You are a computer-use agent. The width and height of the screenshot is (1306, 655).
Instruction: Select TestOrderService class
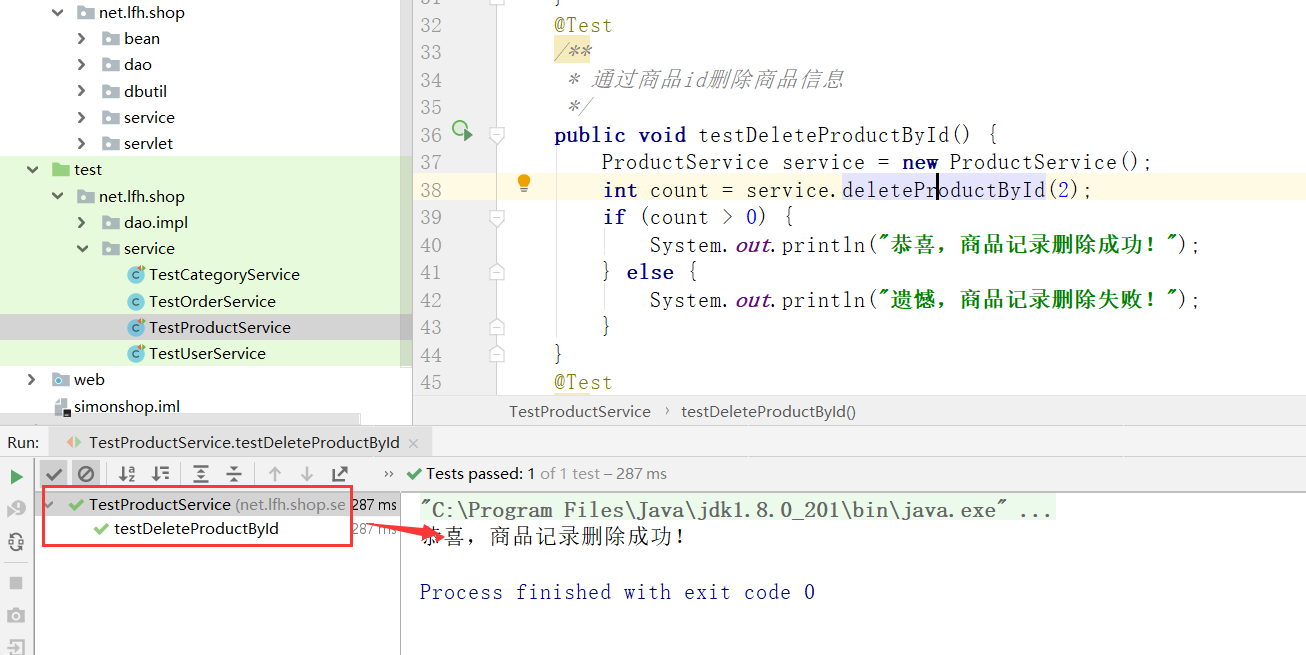212,301
